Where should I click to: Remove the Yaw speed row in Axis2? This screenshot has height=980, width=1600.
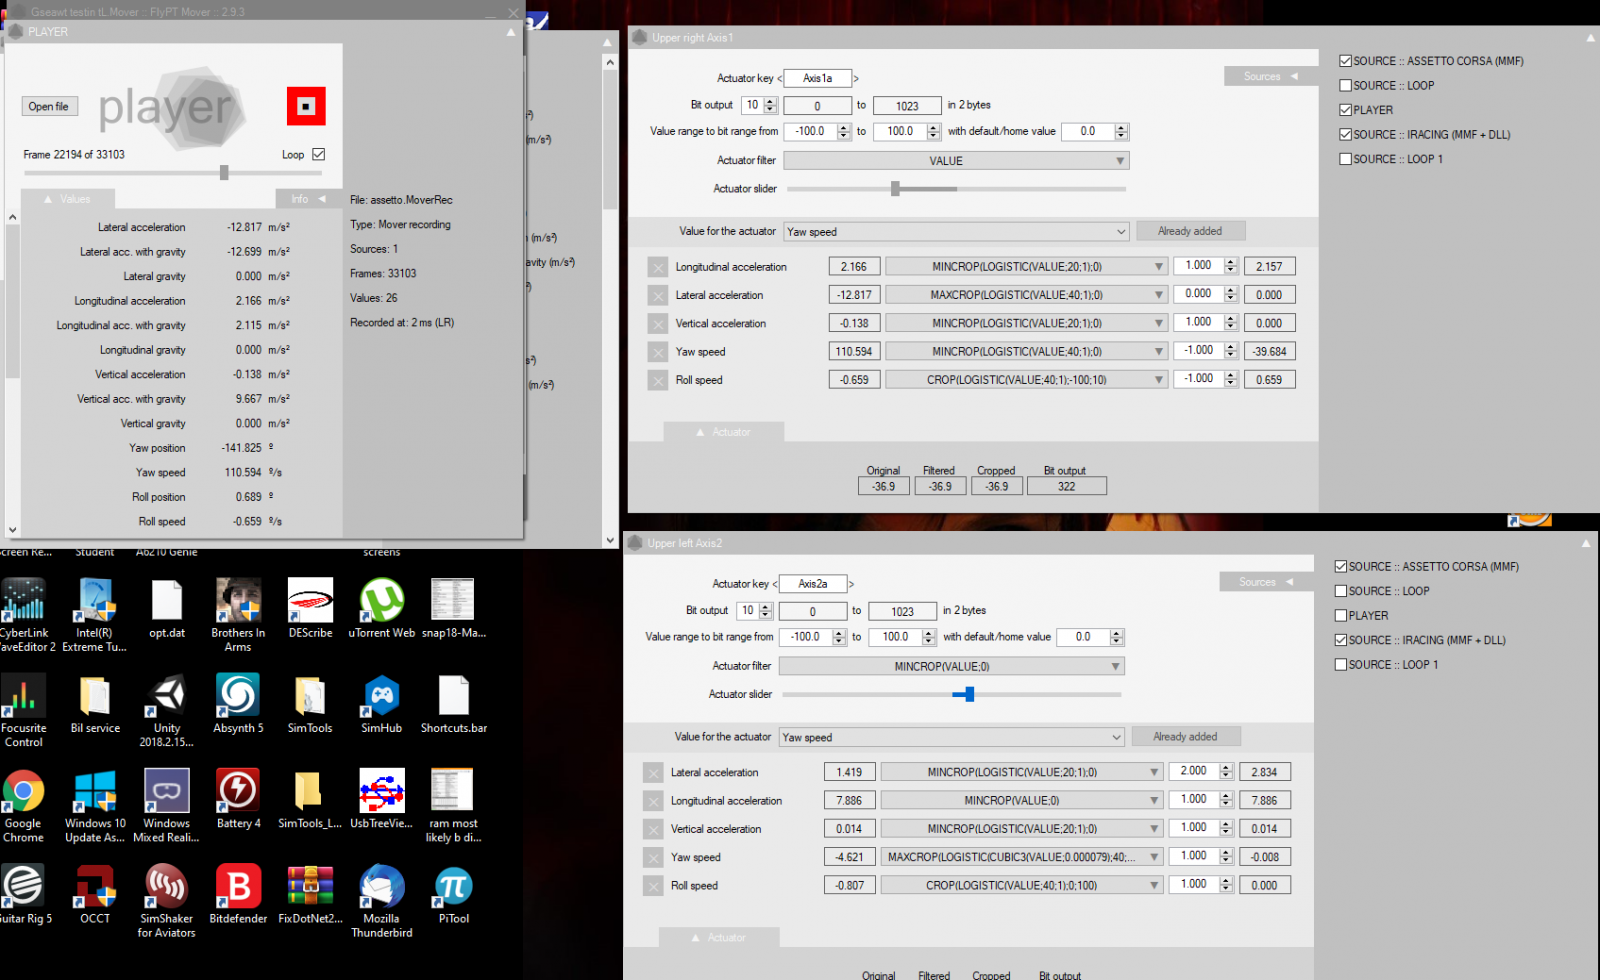653,858
